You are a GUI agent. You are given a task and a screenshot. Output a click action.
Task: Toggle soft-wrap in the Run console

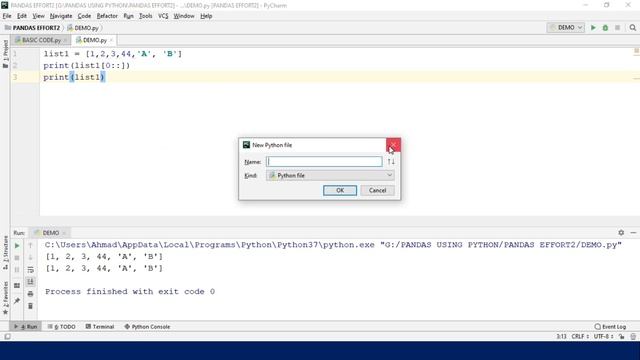[x=30, y=270]
